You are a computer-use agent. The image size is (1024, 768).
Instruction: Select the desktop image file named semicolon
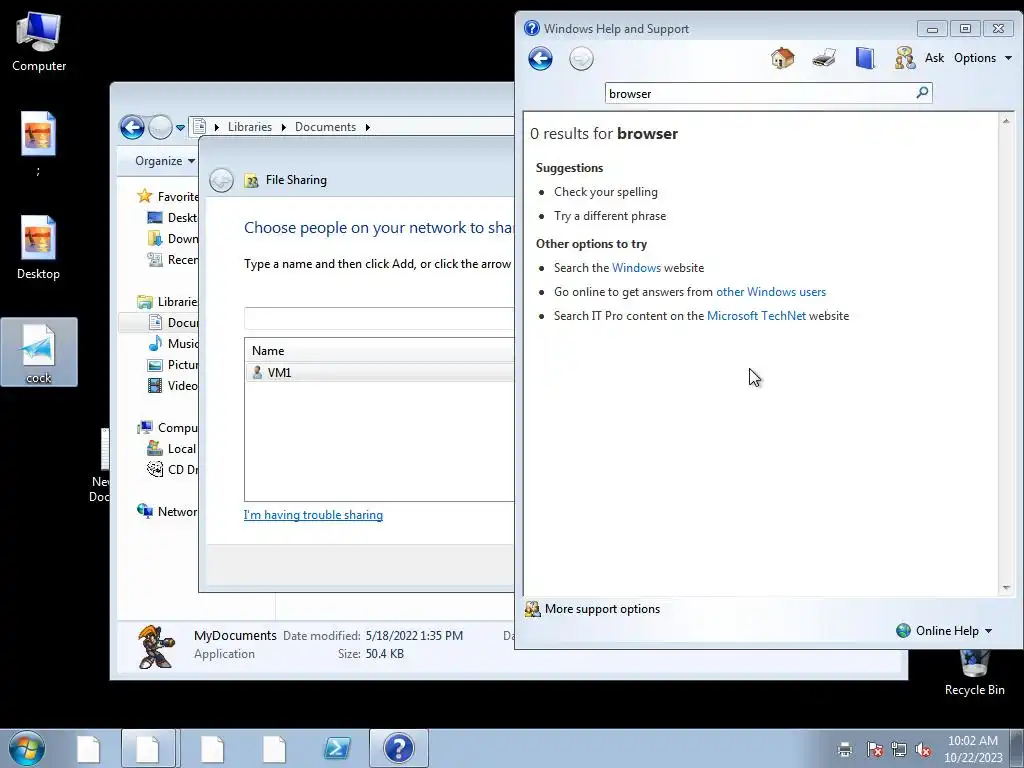pyautogui.click(x=39, y=143)
